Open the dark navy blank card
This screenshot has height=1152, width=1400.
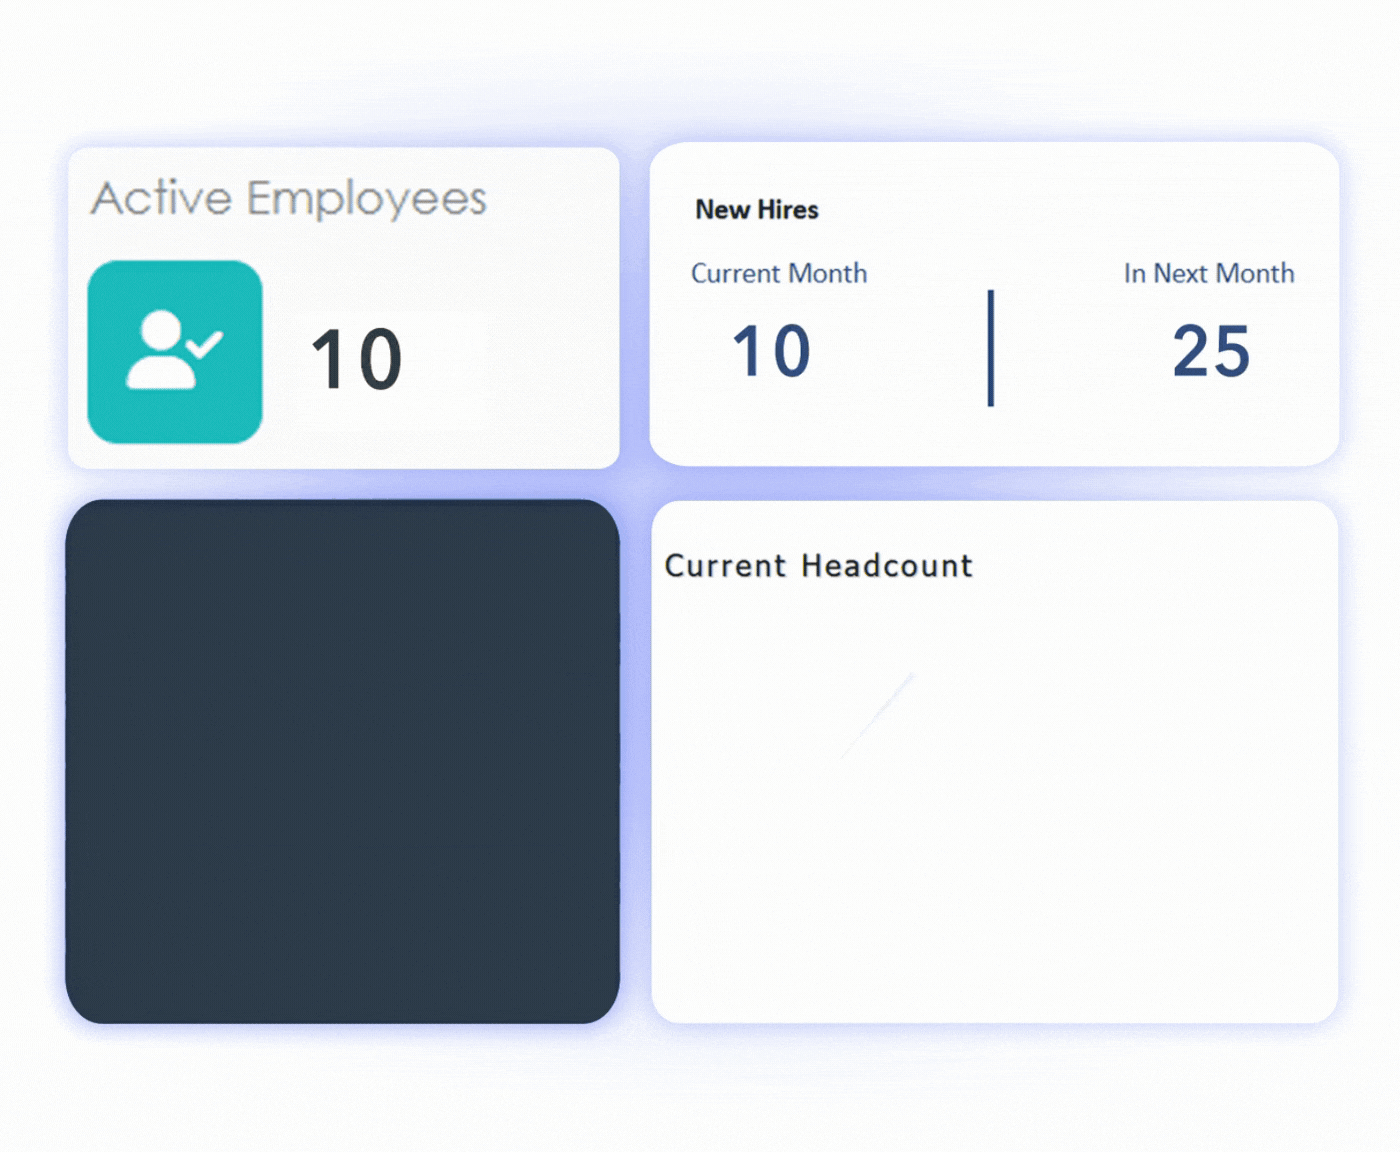pos(343,761)
